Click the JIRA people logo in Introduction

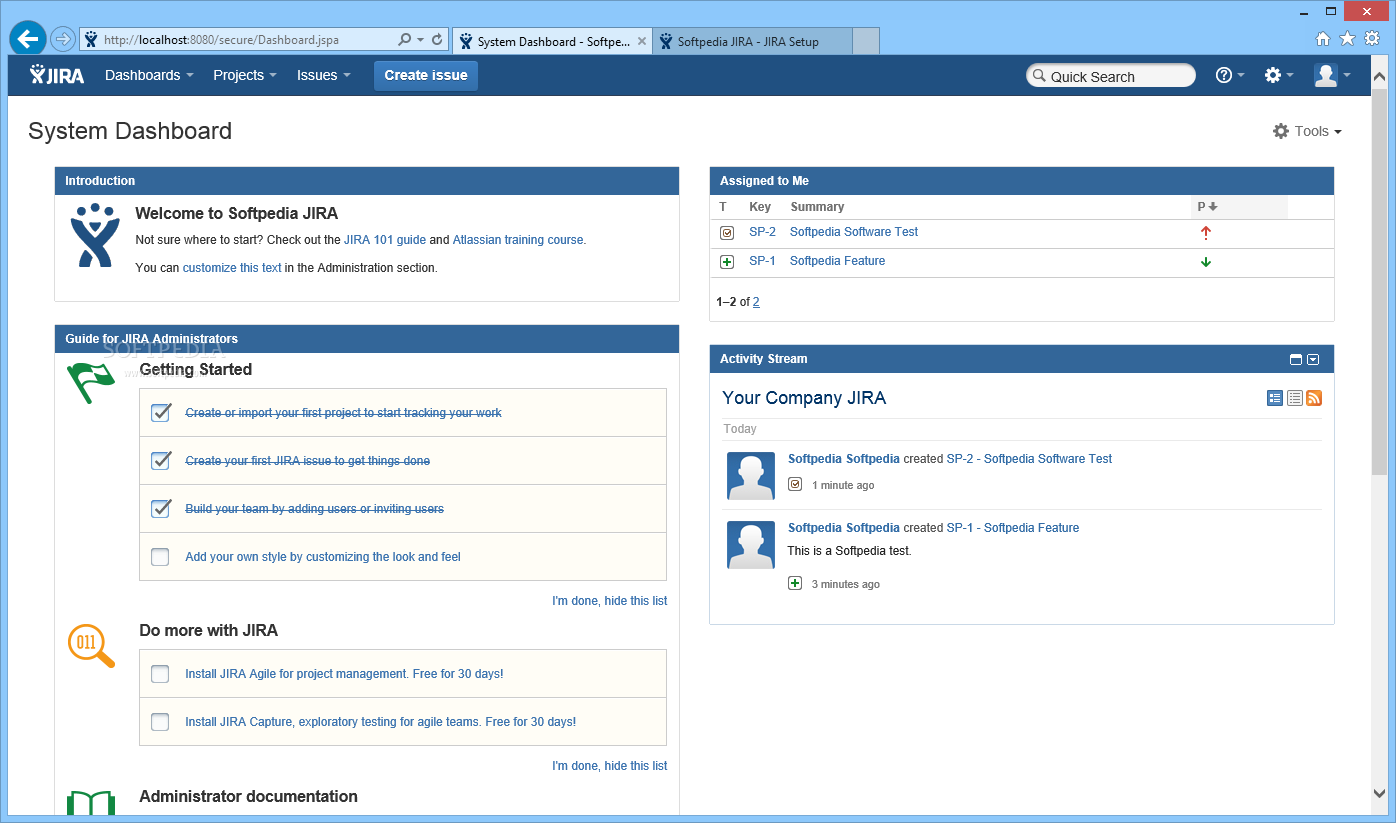point(95,235)
